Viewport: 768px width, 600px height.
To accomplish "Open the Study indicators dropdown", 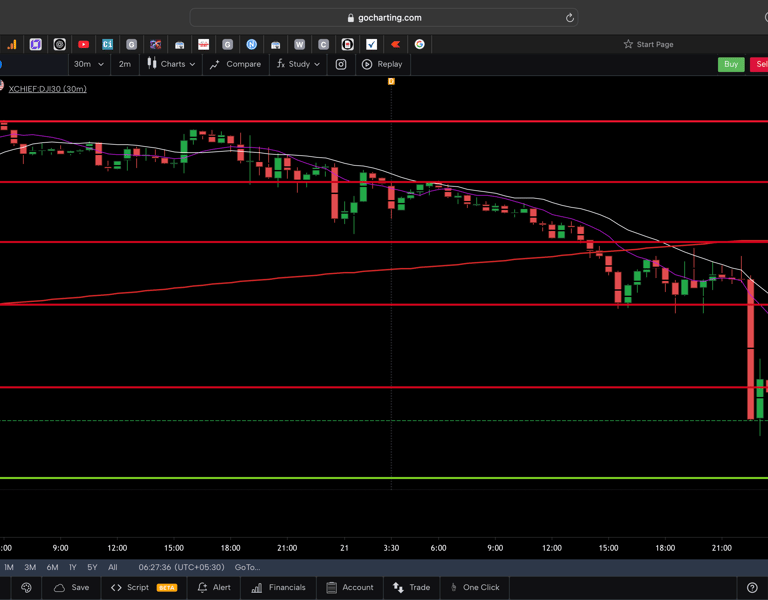I will pos(298,64).
